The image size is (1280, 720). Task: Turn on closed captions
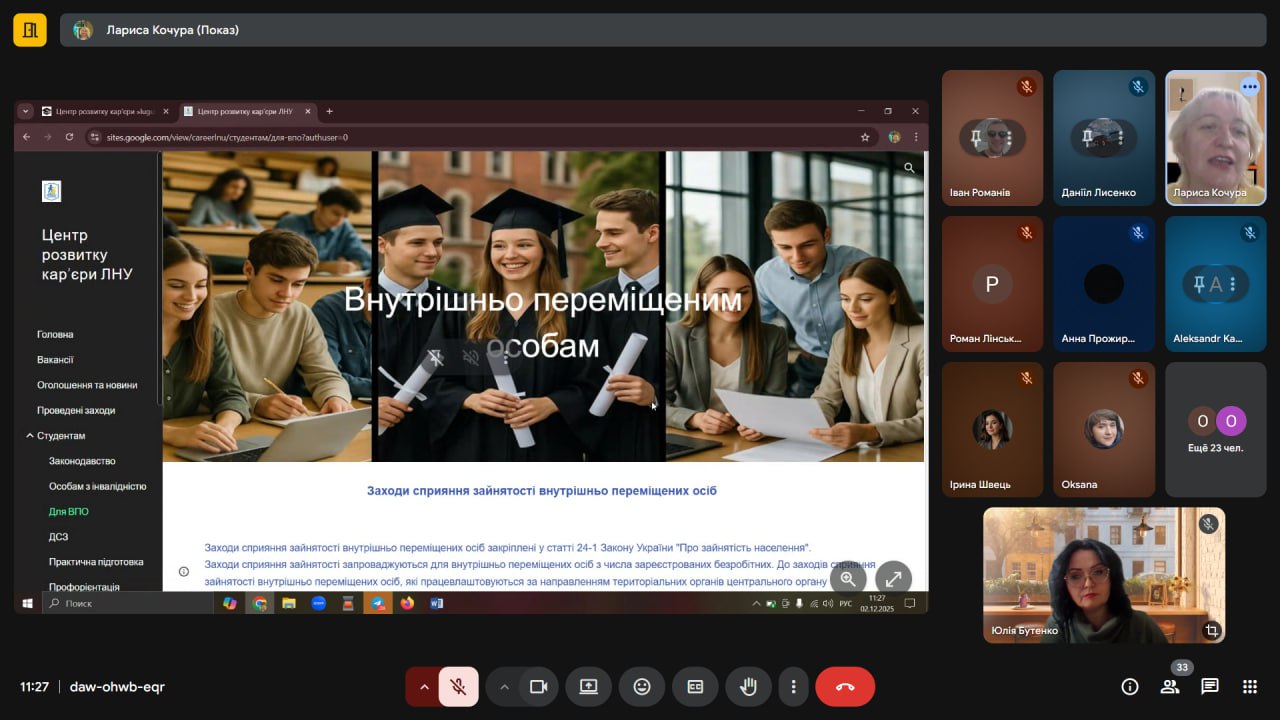pos(695,687)
